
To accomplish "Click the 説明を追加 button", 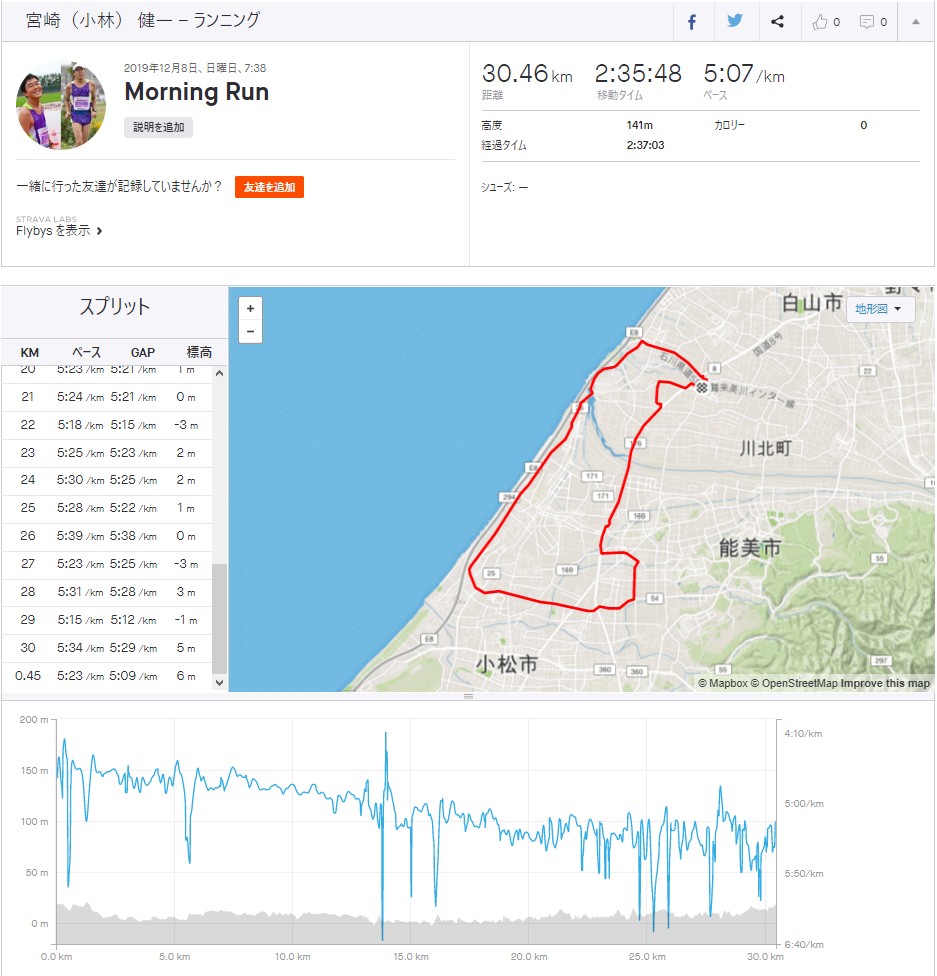I will 158,127.
